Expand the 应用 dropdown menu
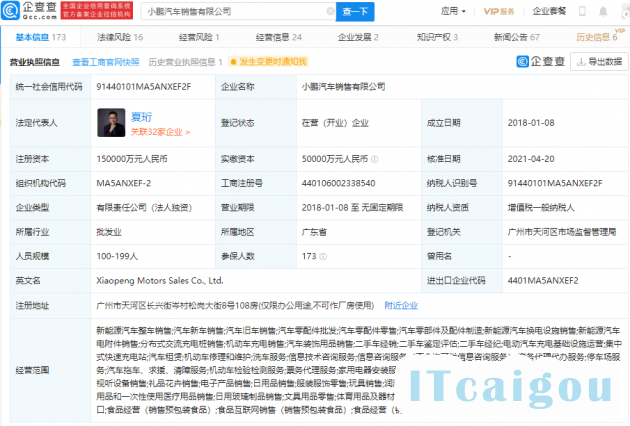Screen dimensions: 630x426 click(453, 11)
